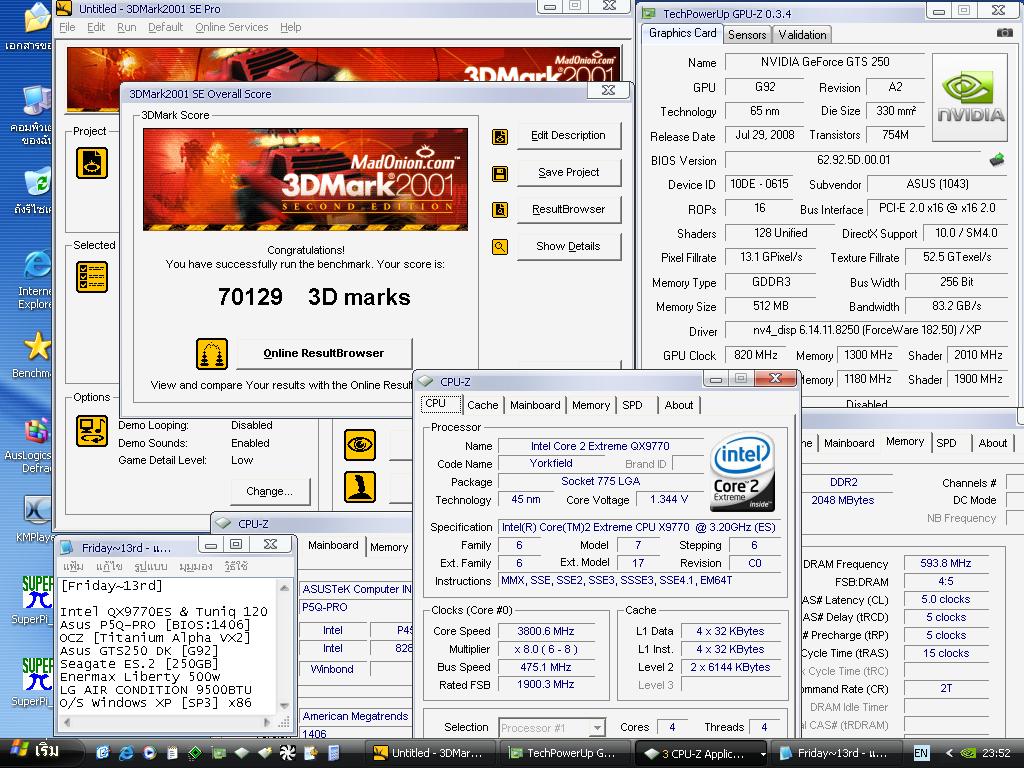Image resolution: width=1024 pixels, height=768 pixels.
Task: Click the EN language indicator in tray
Action: tap(921, 753)
